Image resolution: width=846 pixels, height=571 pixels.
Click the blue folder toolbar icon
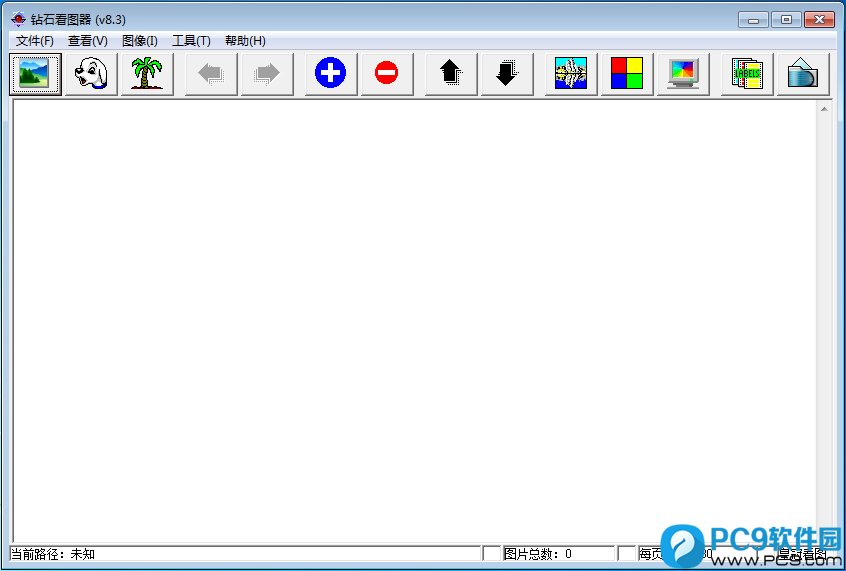pos(803,74)
